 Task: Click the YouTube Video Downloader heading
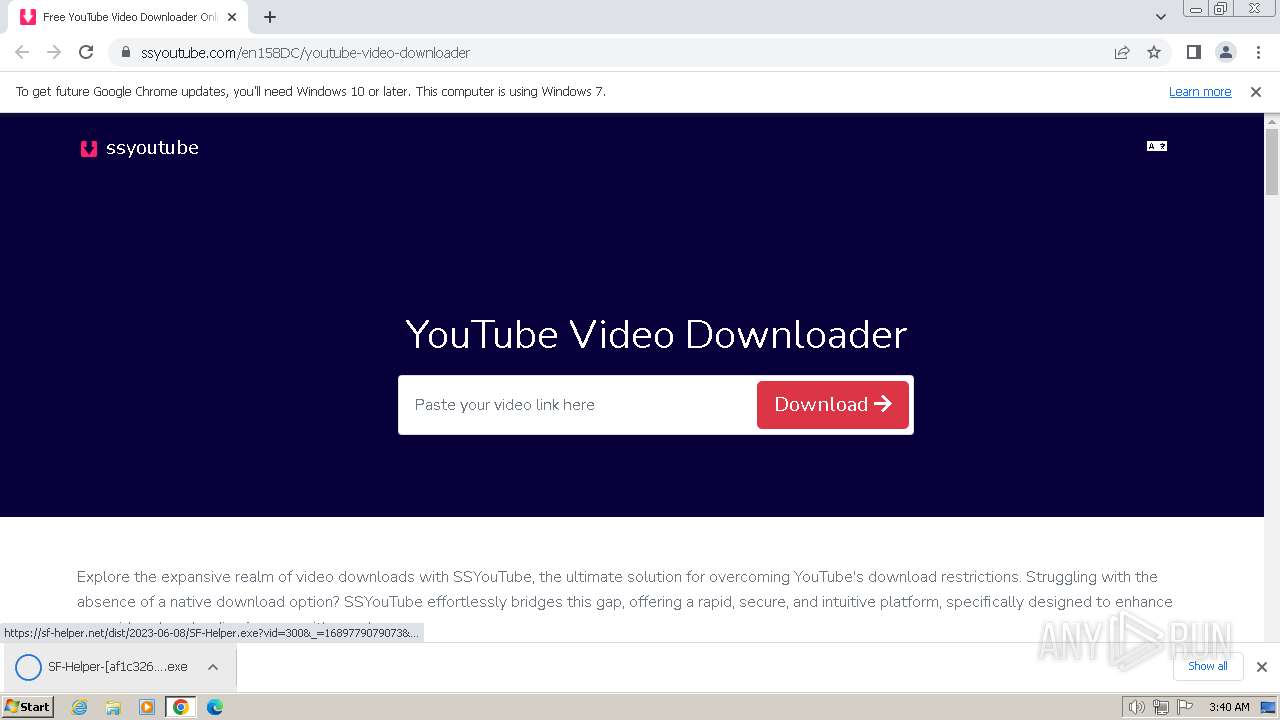click(x=656, y=334)
